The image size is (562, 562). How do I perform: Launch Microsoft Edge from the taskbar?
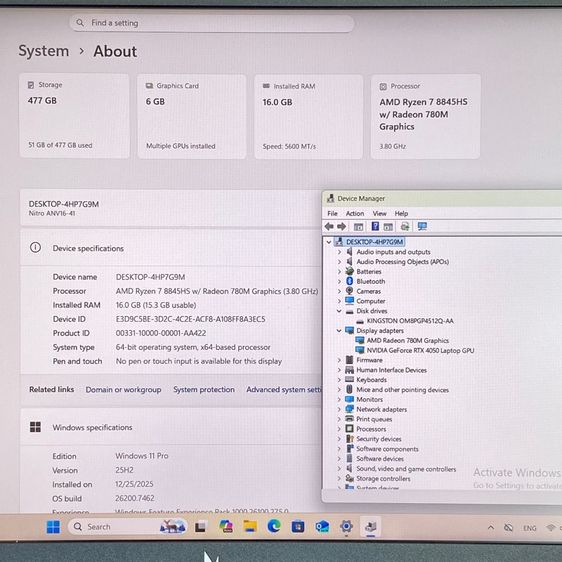274,526
